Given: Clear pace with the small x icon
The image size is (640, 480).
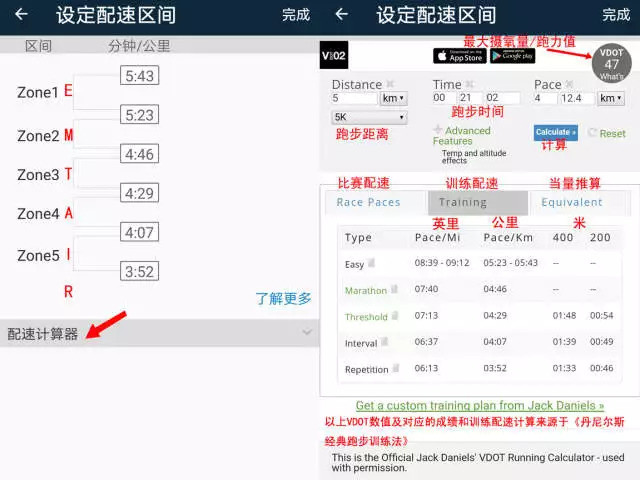Looking at the screenshot, I should tap(569, 84).
